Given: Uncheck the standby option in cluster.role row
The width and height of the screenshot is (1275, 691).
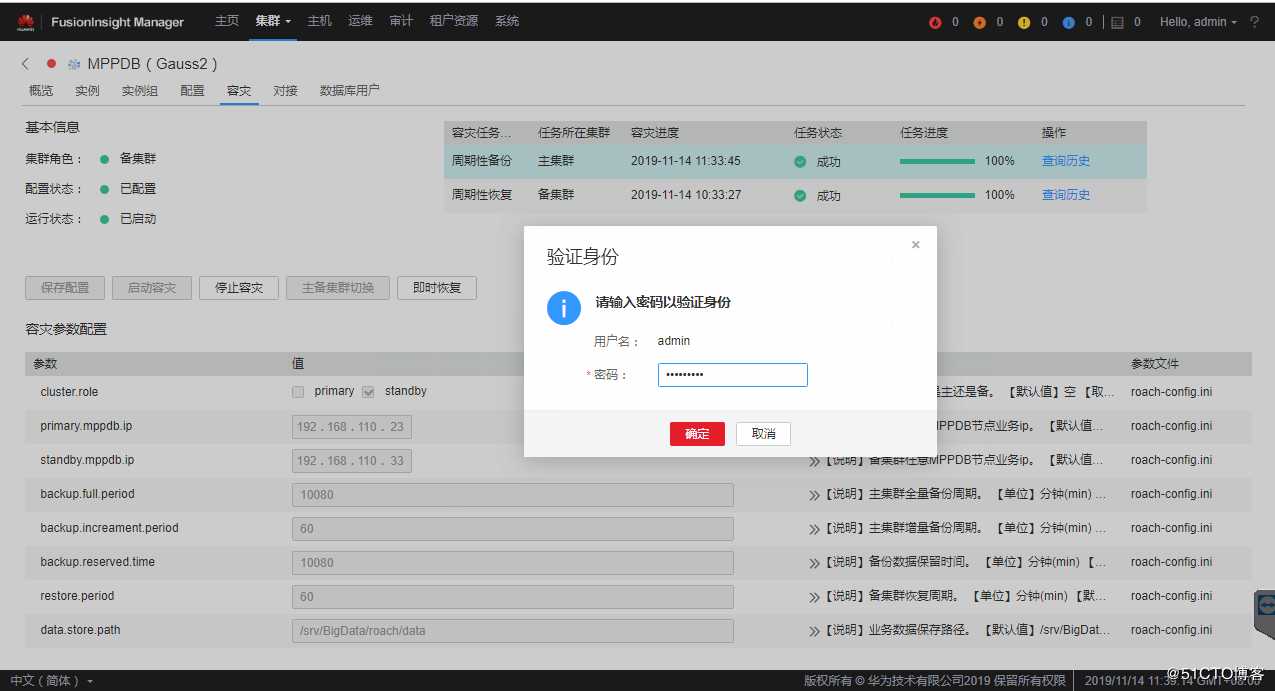Looking at the screenshot, I should [368, 391].
